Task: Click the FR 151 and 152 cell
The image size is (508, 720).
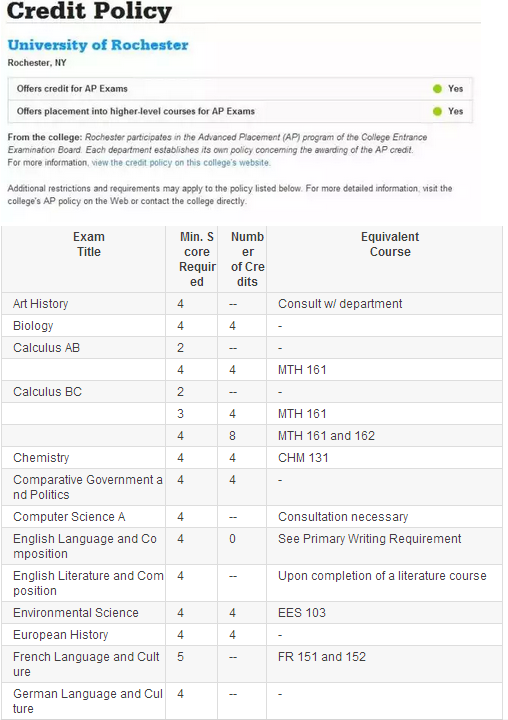Action: [x=384, y=664]
